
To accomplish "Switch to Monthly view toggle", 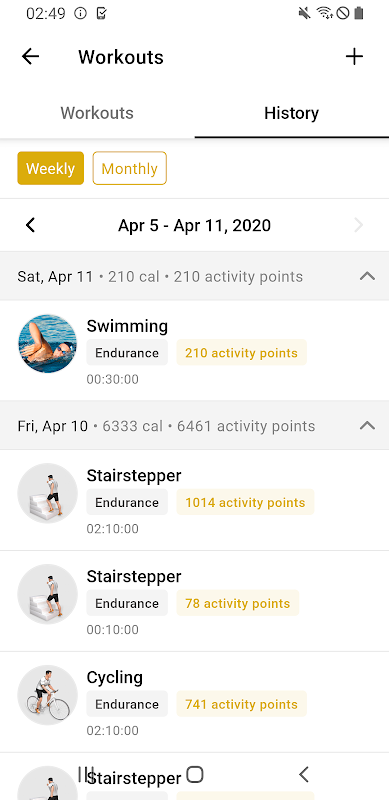I will click(x=130, y=168).
